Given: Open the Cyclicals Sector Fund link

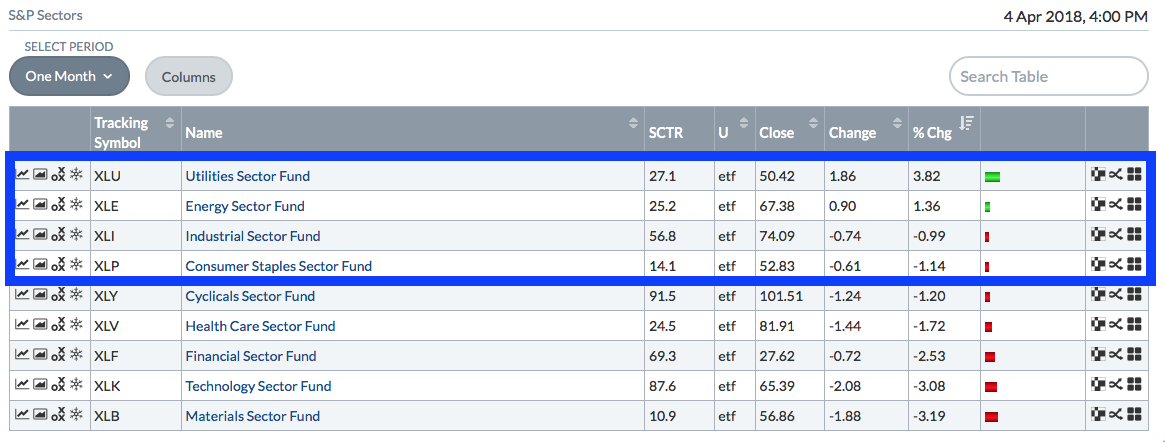Looking at the screenshot, I should pos(250,296).
